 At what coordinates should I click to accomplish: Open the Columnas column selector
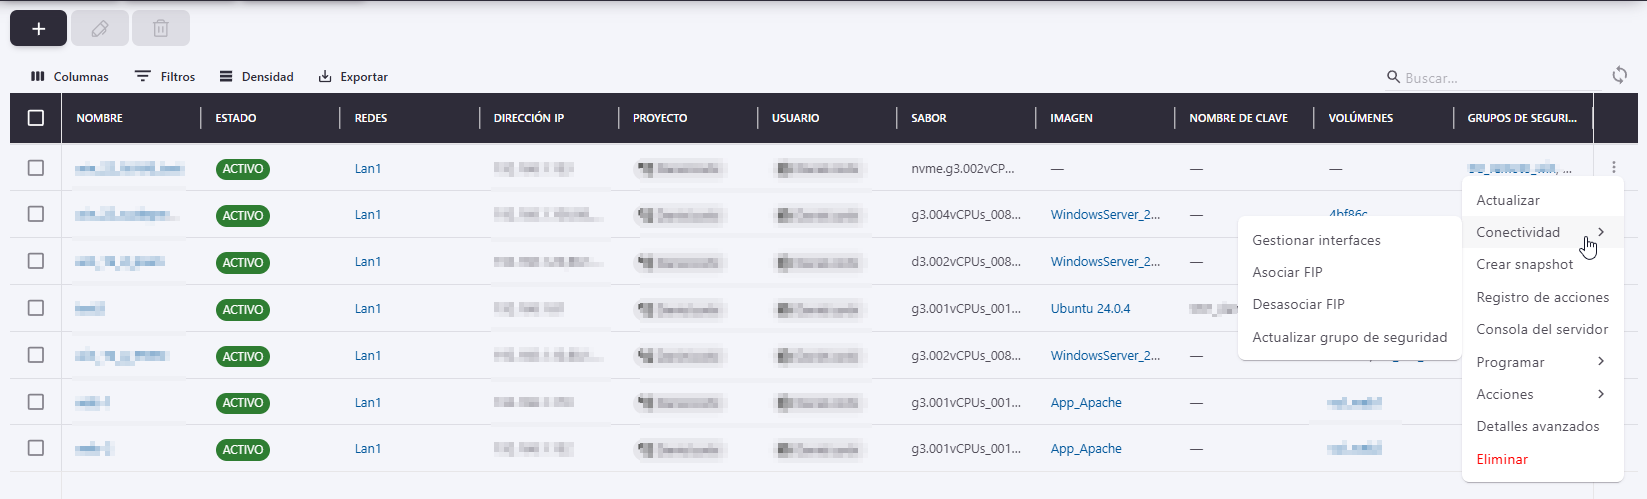click(70, 77)
